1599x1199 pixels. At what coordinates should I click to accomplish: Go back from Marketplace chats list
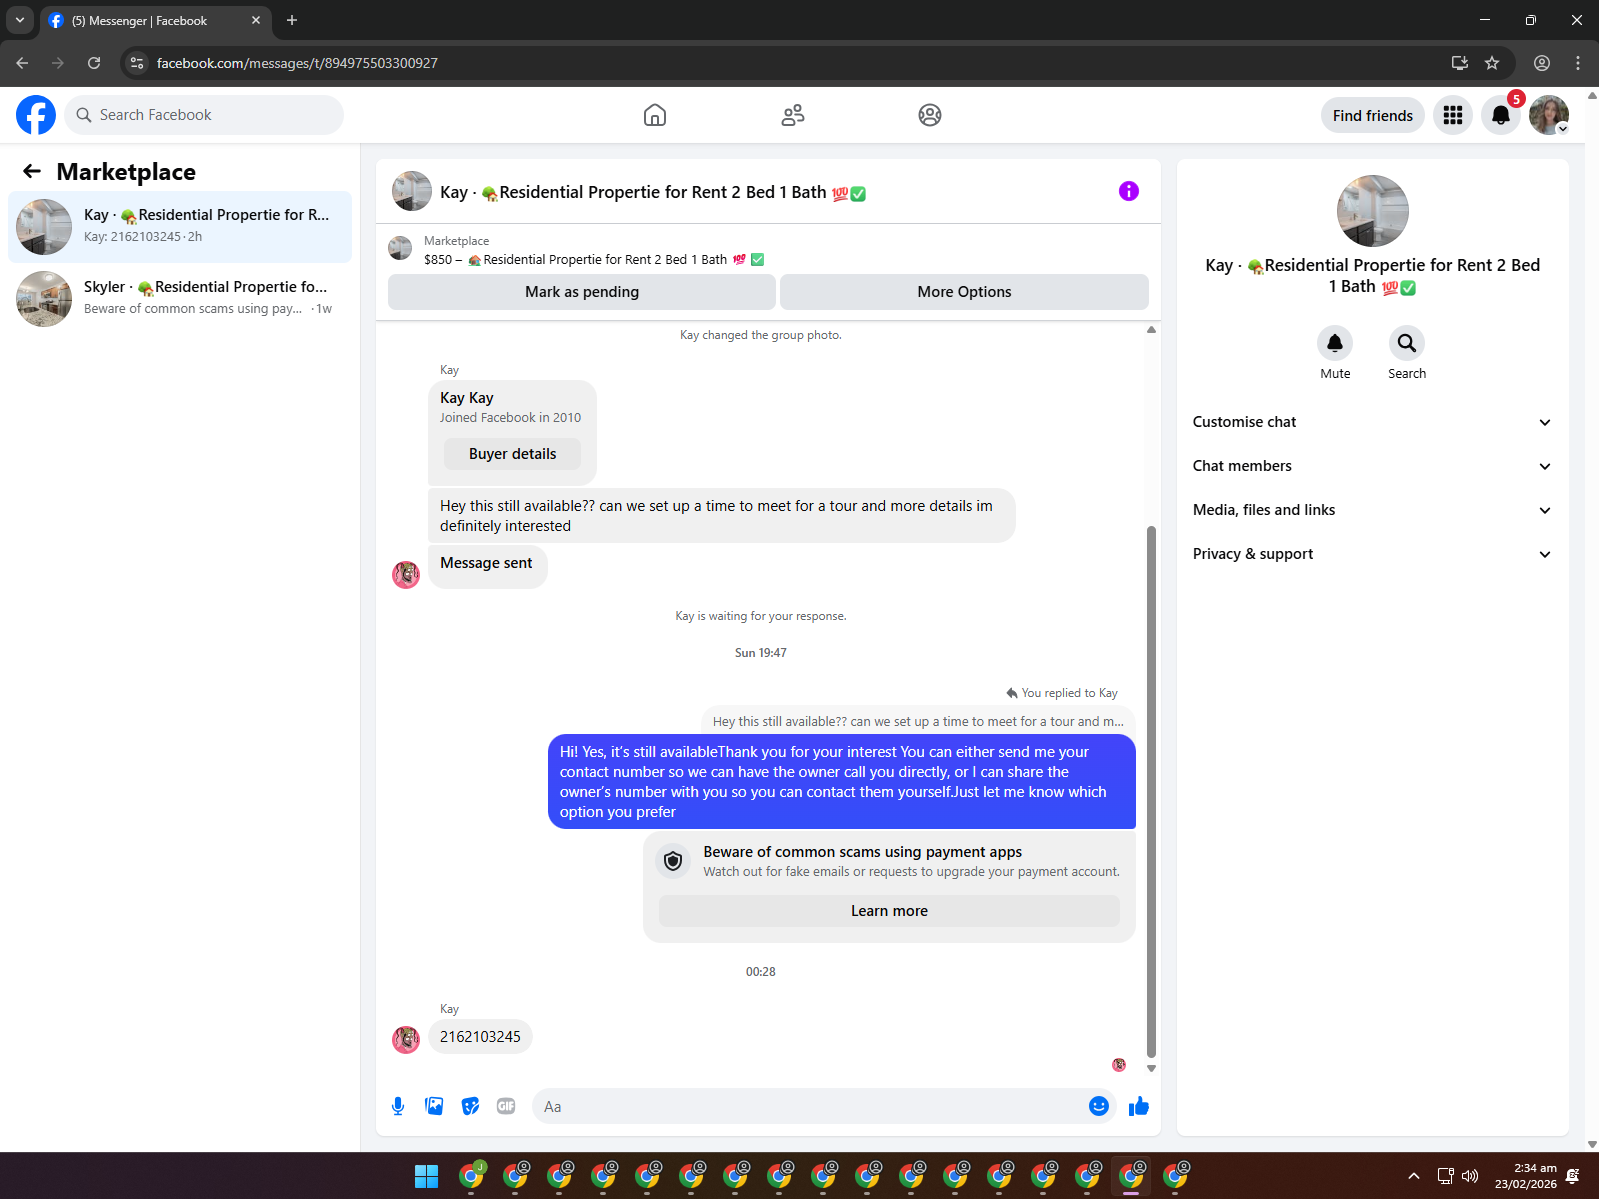pyautogui.click(x=32, y=171)
